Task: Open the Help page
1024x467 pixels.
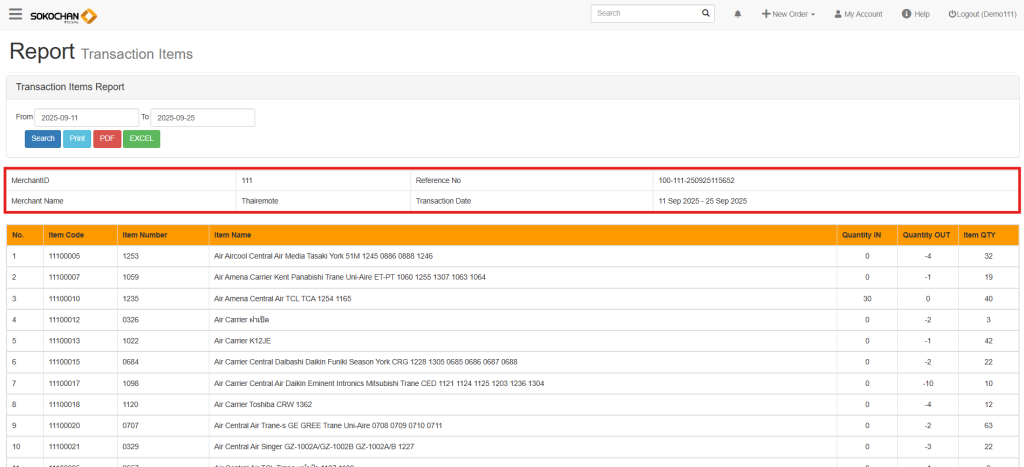Action: 915,14
